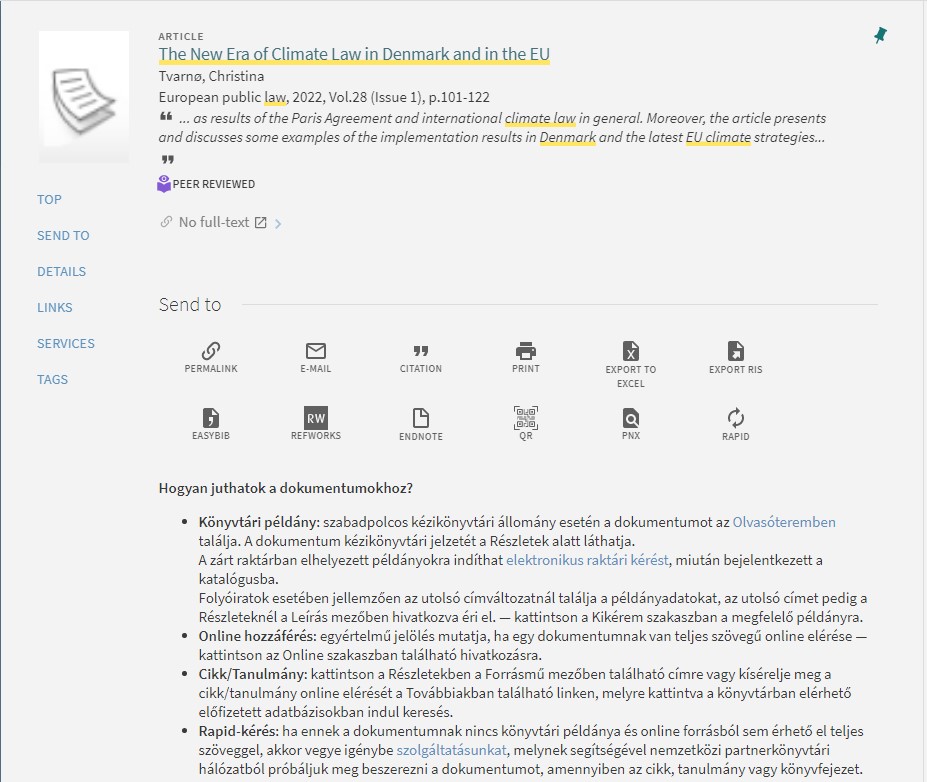Jump to Details section
The image size is (927, 782).
(61, 271)
